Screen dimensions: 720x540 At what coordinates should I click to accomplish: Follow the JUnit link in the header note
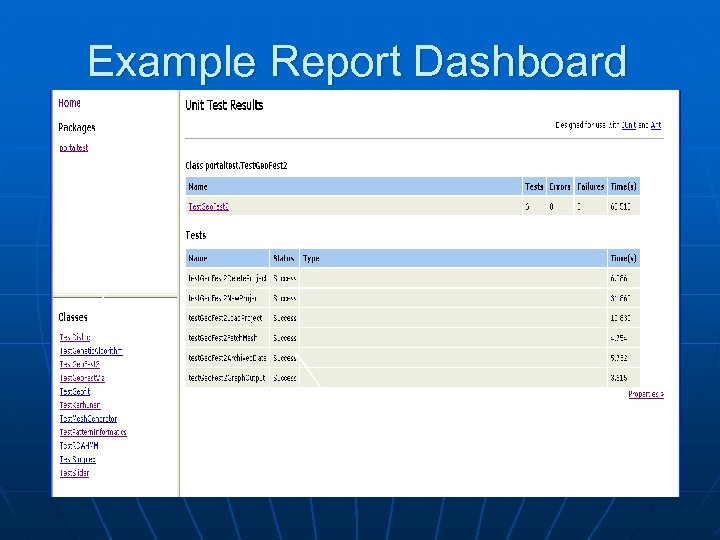click(629, 125)
